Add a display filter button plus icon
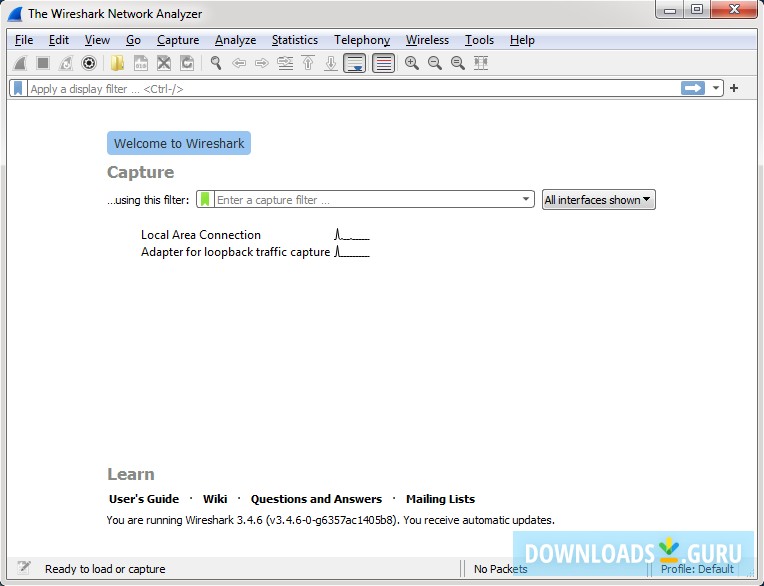Viewport: 764px width, 586px height. pos(734,88)
